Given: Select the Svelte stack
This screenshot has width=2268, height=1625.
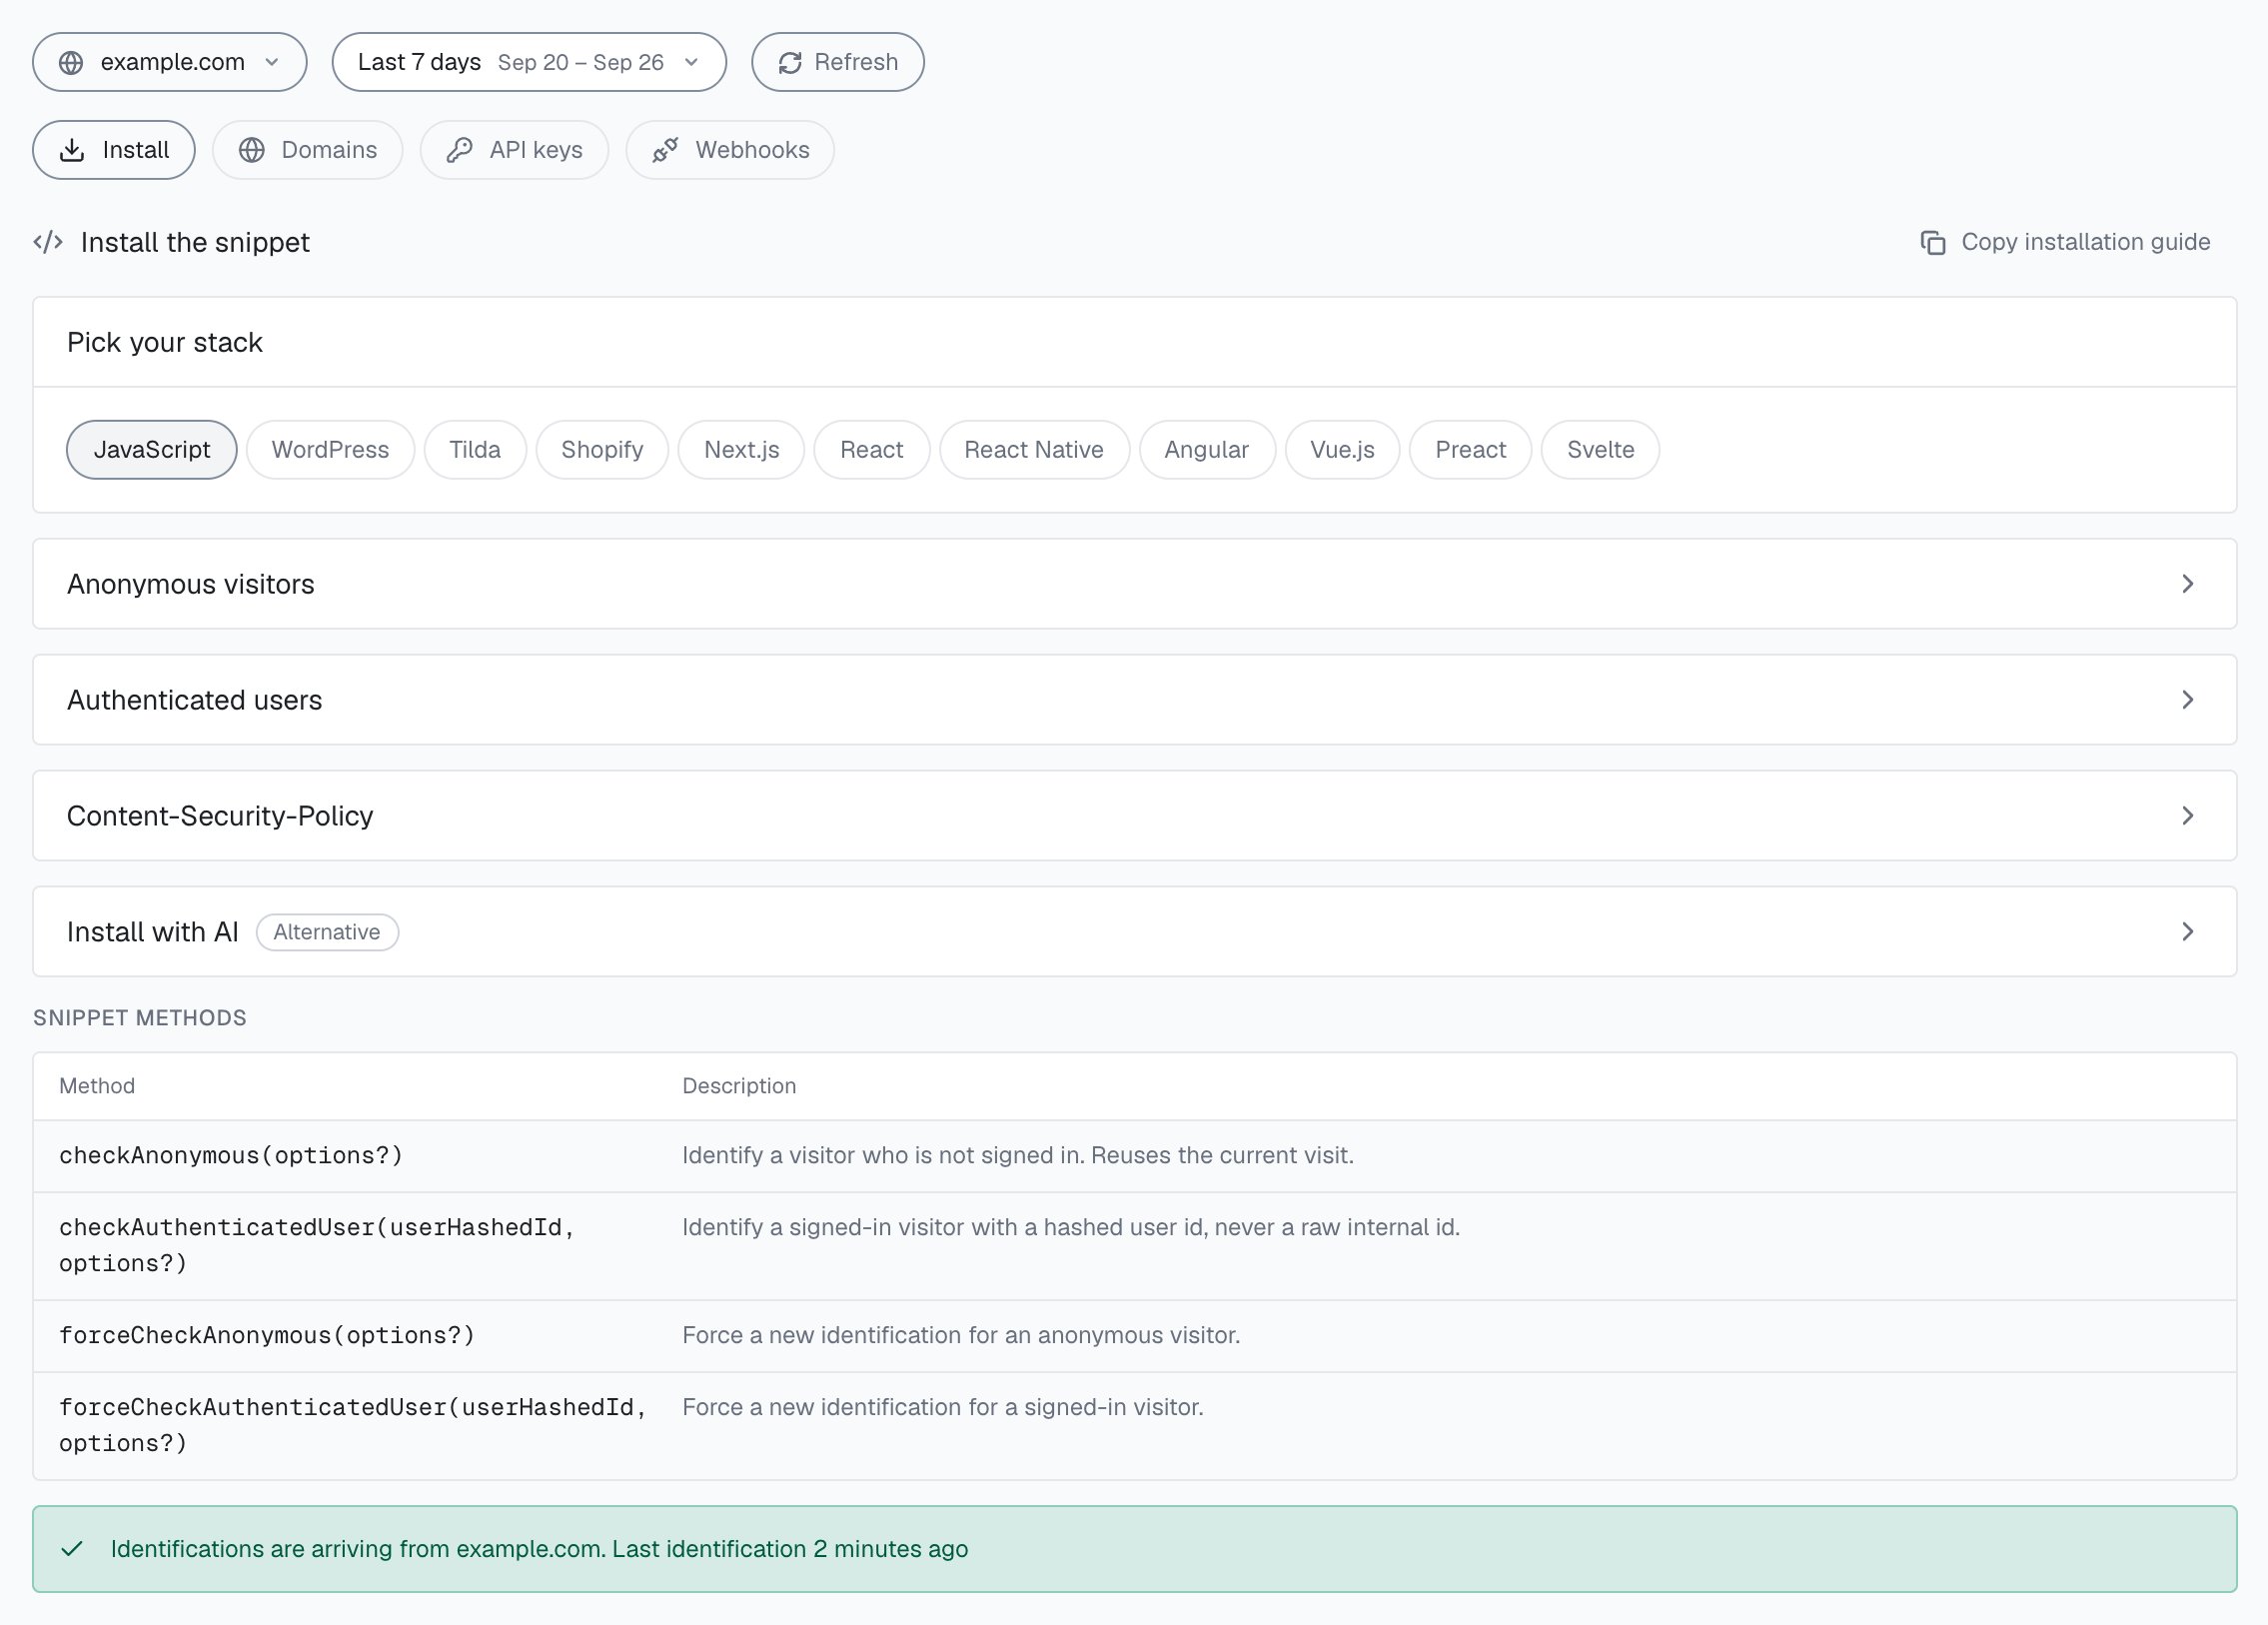Looking at the screenshot, I should (1600, 450).
